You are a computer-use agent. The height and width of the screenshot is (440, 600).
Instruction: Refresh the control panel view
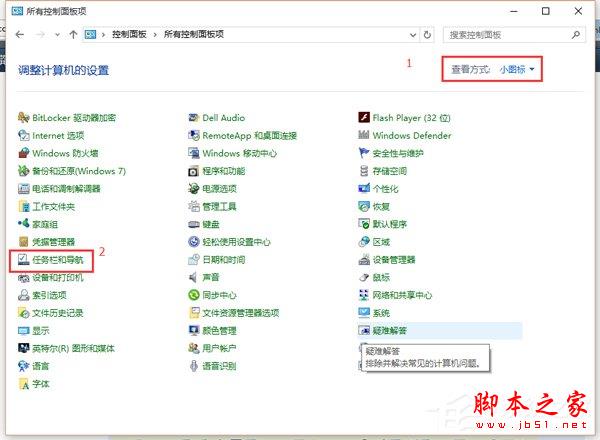427,35
